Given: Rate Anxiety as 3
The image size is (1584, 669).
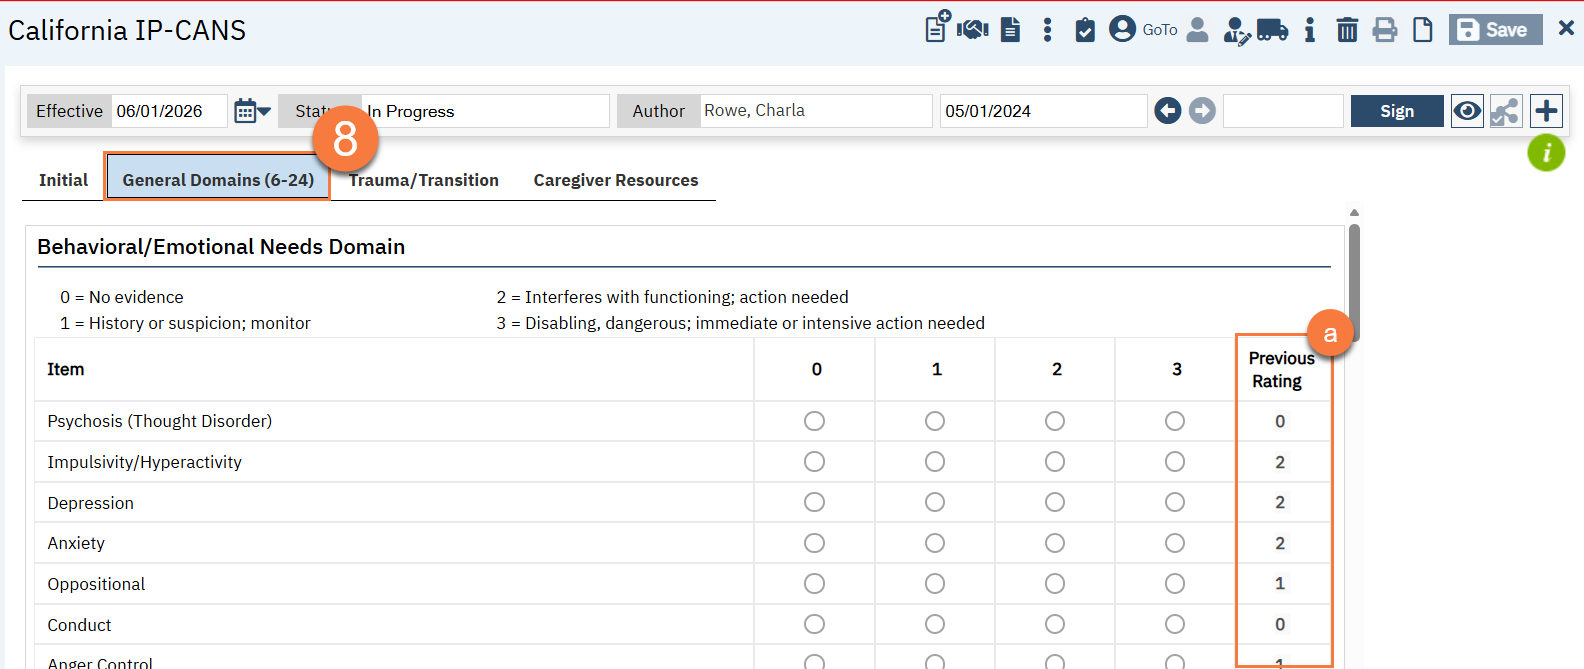Looking at the screenshot, I should [1175, 543].
